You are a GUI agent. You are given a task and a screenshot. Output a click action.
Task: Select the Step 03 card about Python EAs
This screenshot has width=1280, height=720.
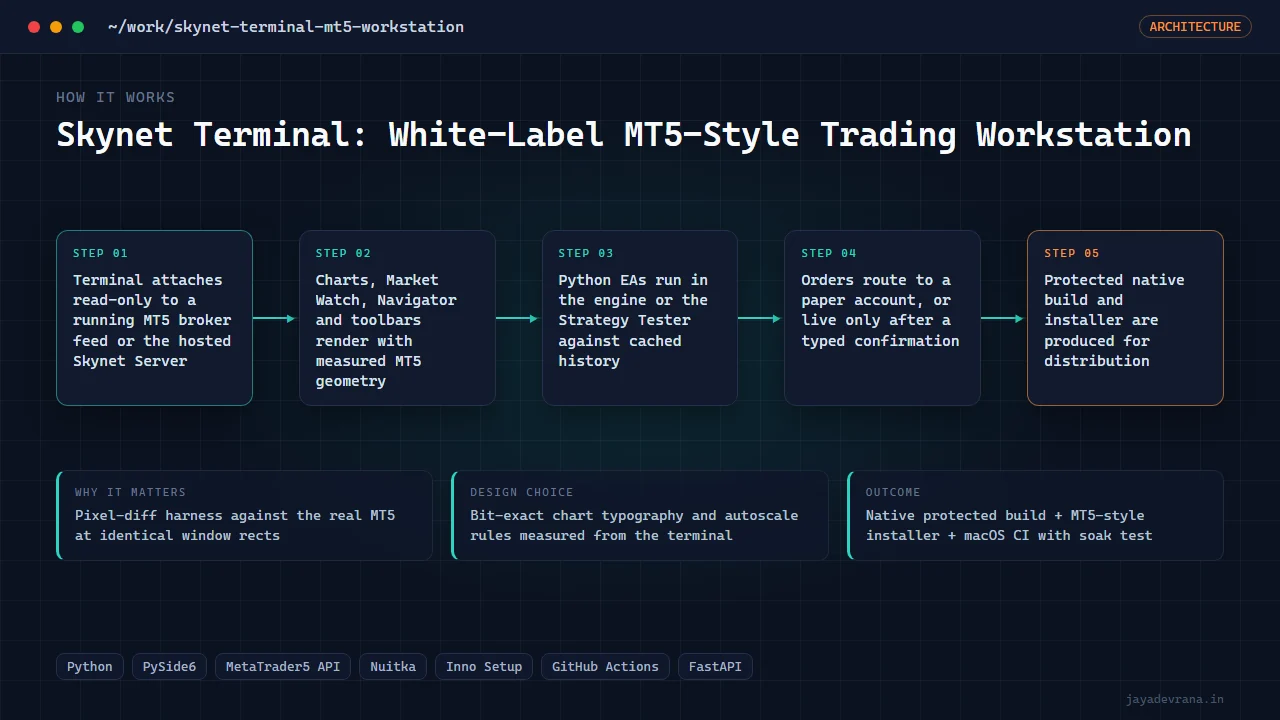(640, 318)
